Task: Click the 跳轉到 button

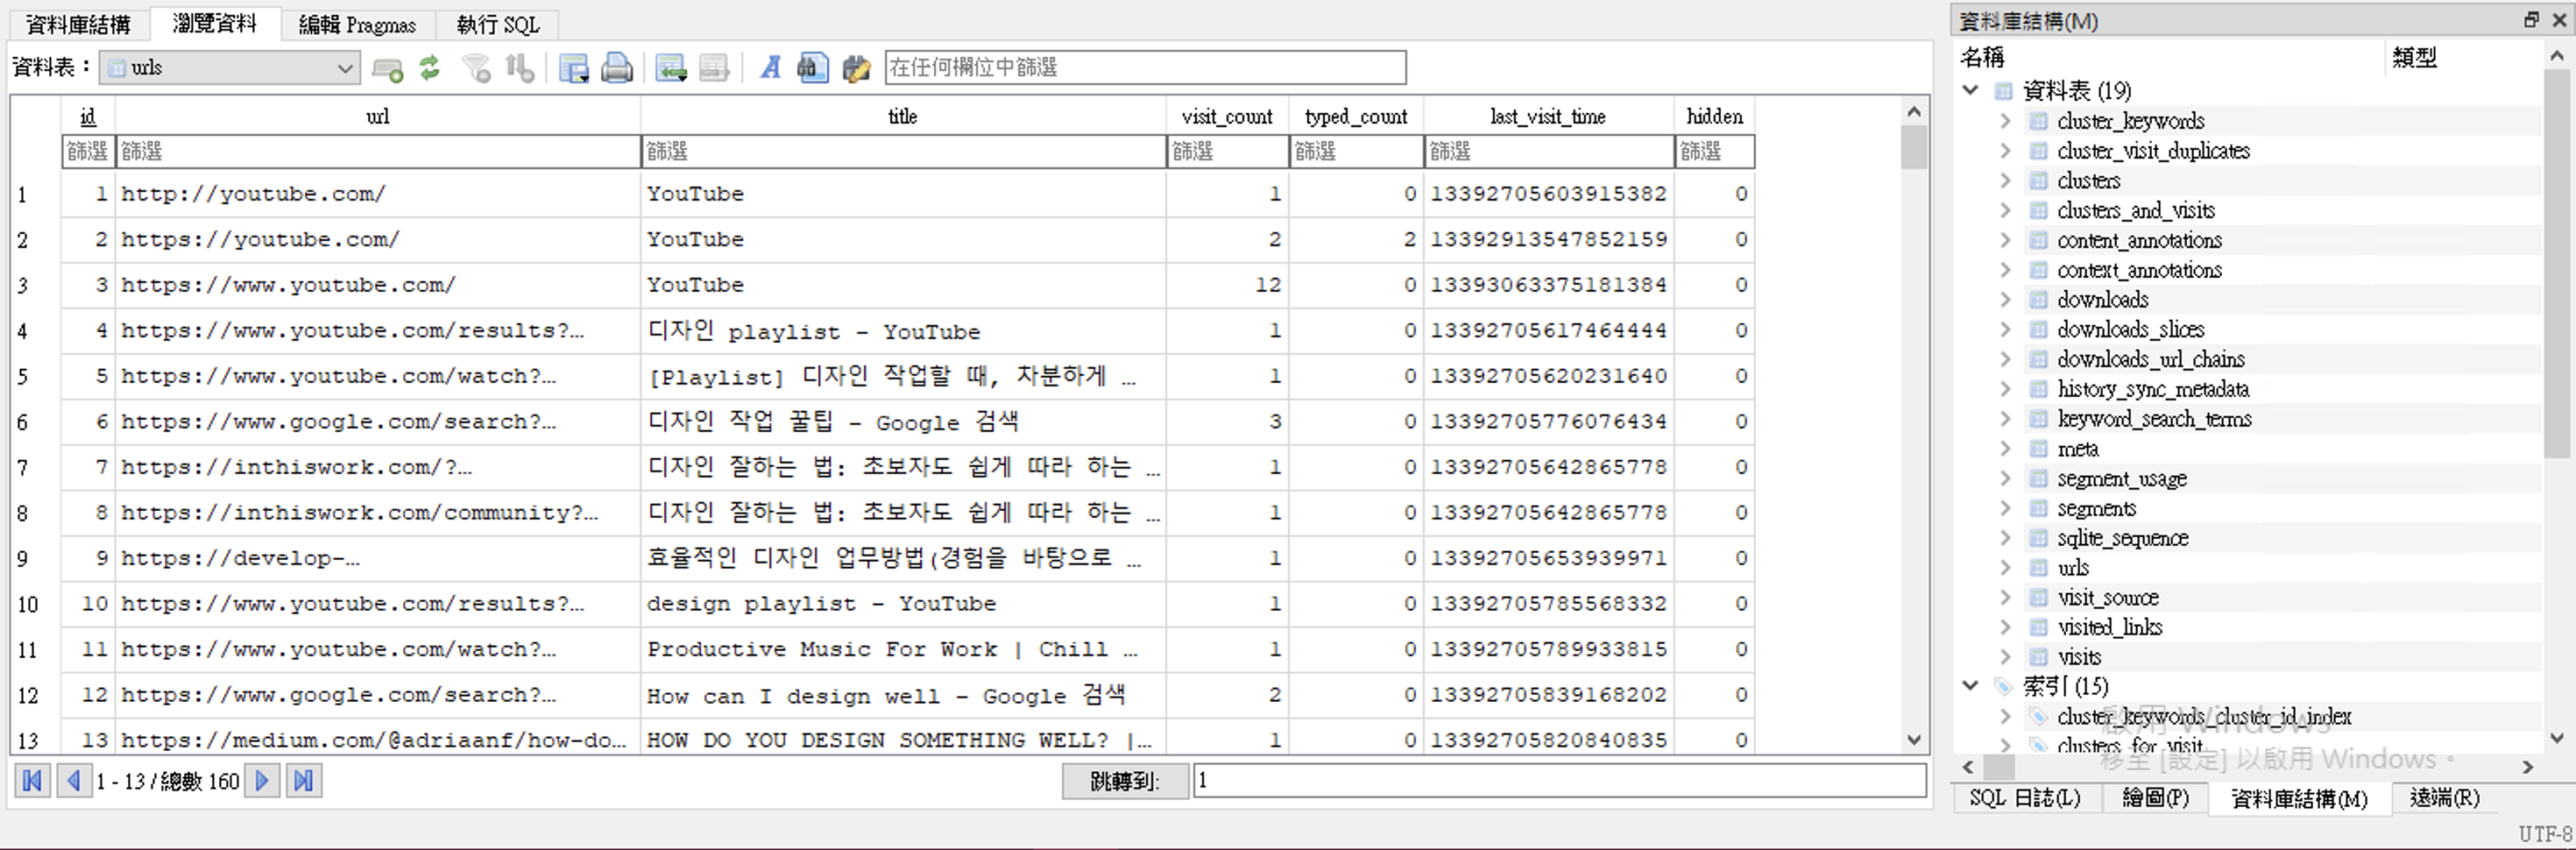Action: 1125,781
